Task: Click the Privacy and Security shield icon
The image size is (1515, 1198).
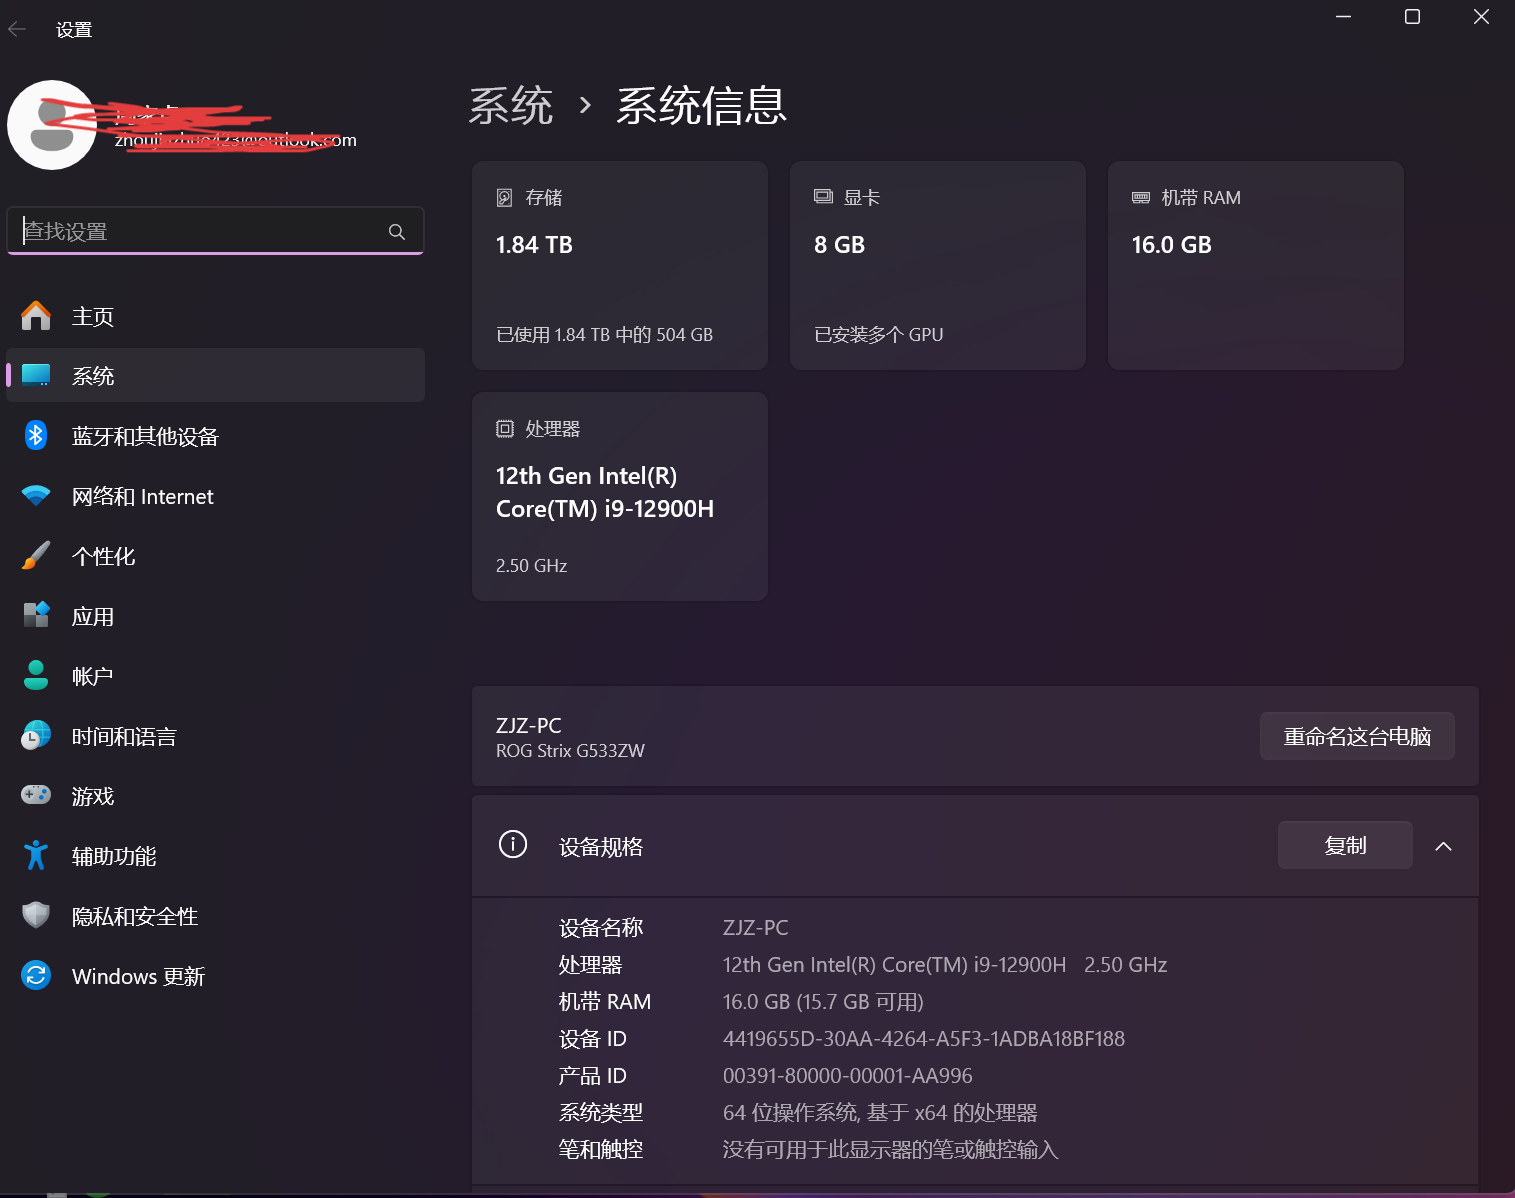Action: coord(36,915)
